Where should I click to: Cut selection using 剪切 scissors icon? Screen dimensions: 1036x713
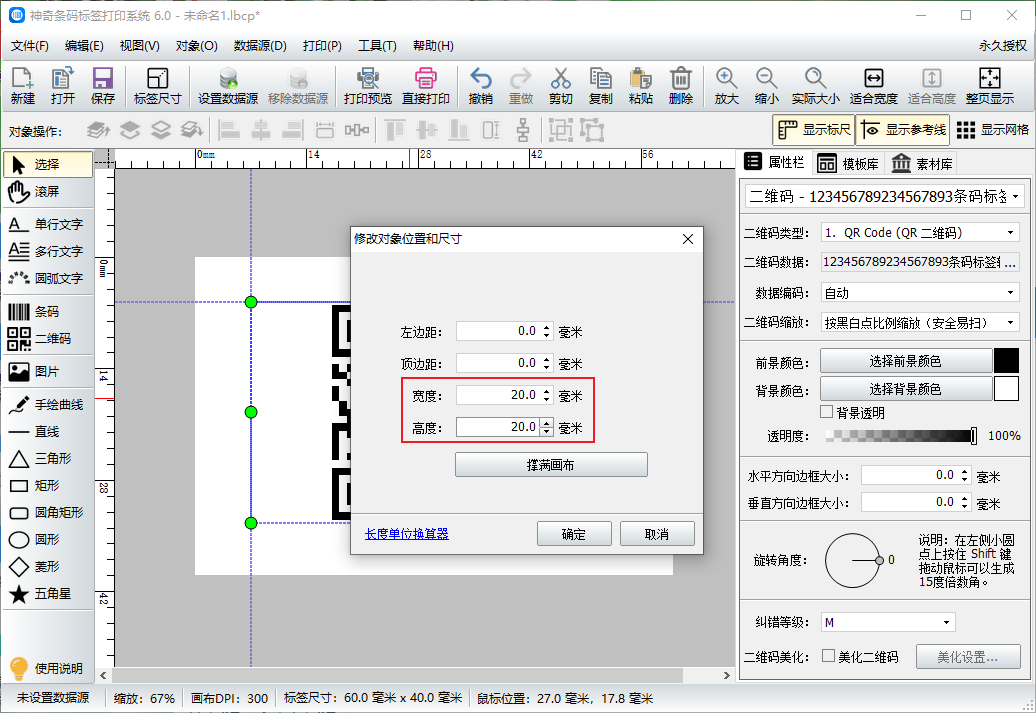coord(560,86)
